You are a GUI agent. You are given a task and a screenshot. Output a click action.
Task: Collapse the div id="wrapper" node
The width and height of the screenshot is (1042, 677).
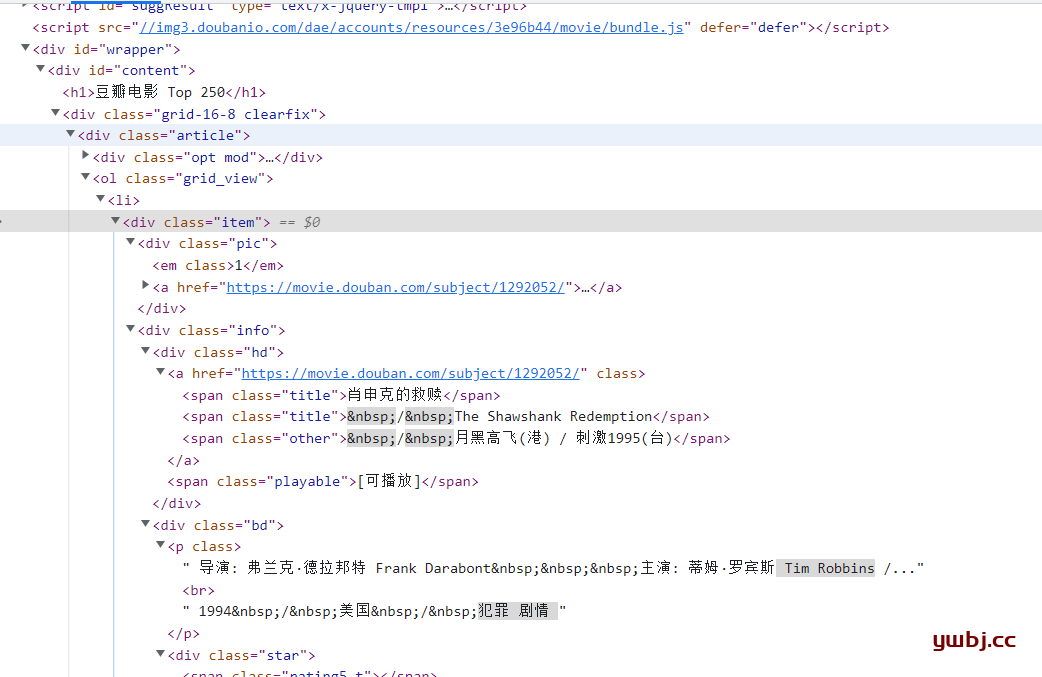click(25, 48)
